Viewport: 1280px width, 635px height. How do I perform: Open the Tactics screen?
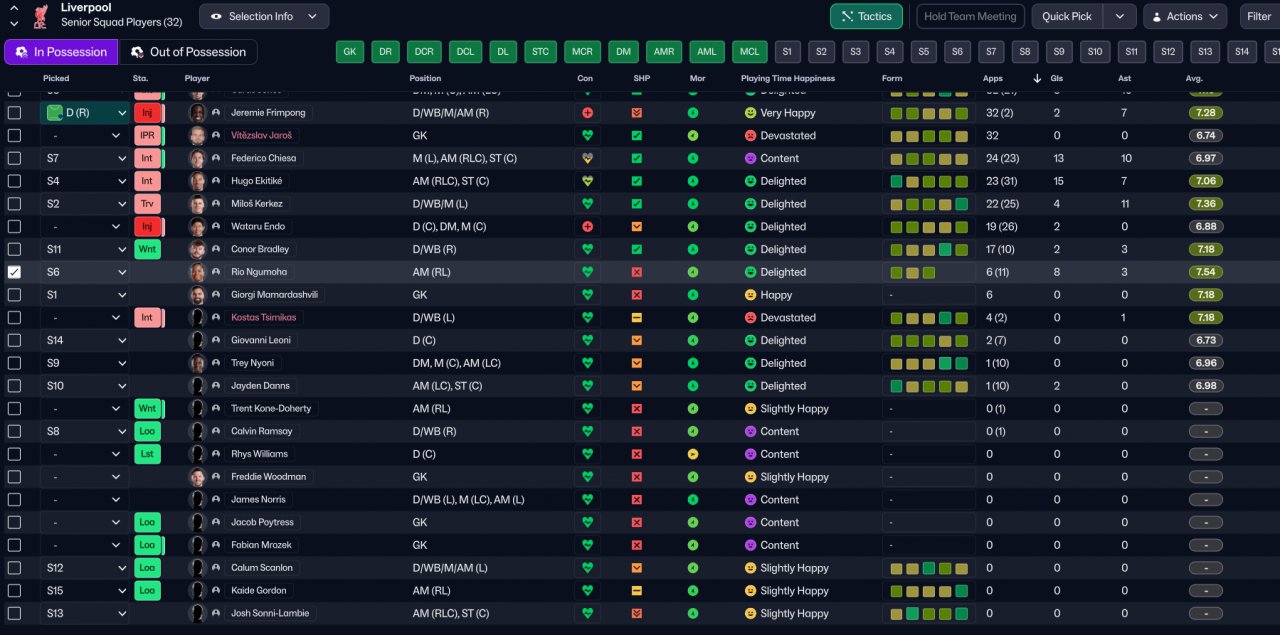866,16
